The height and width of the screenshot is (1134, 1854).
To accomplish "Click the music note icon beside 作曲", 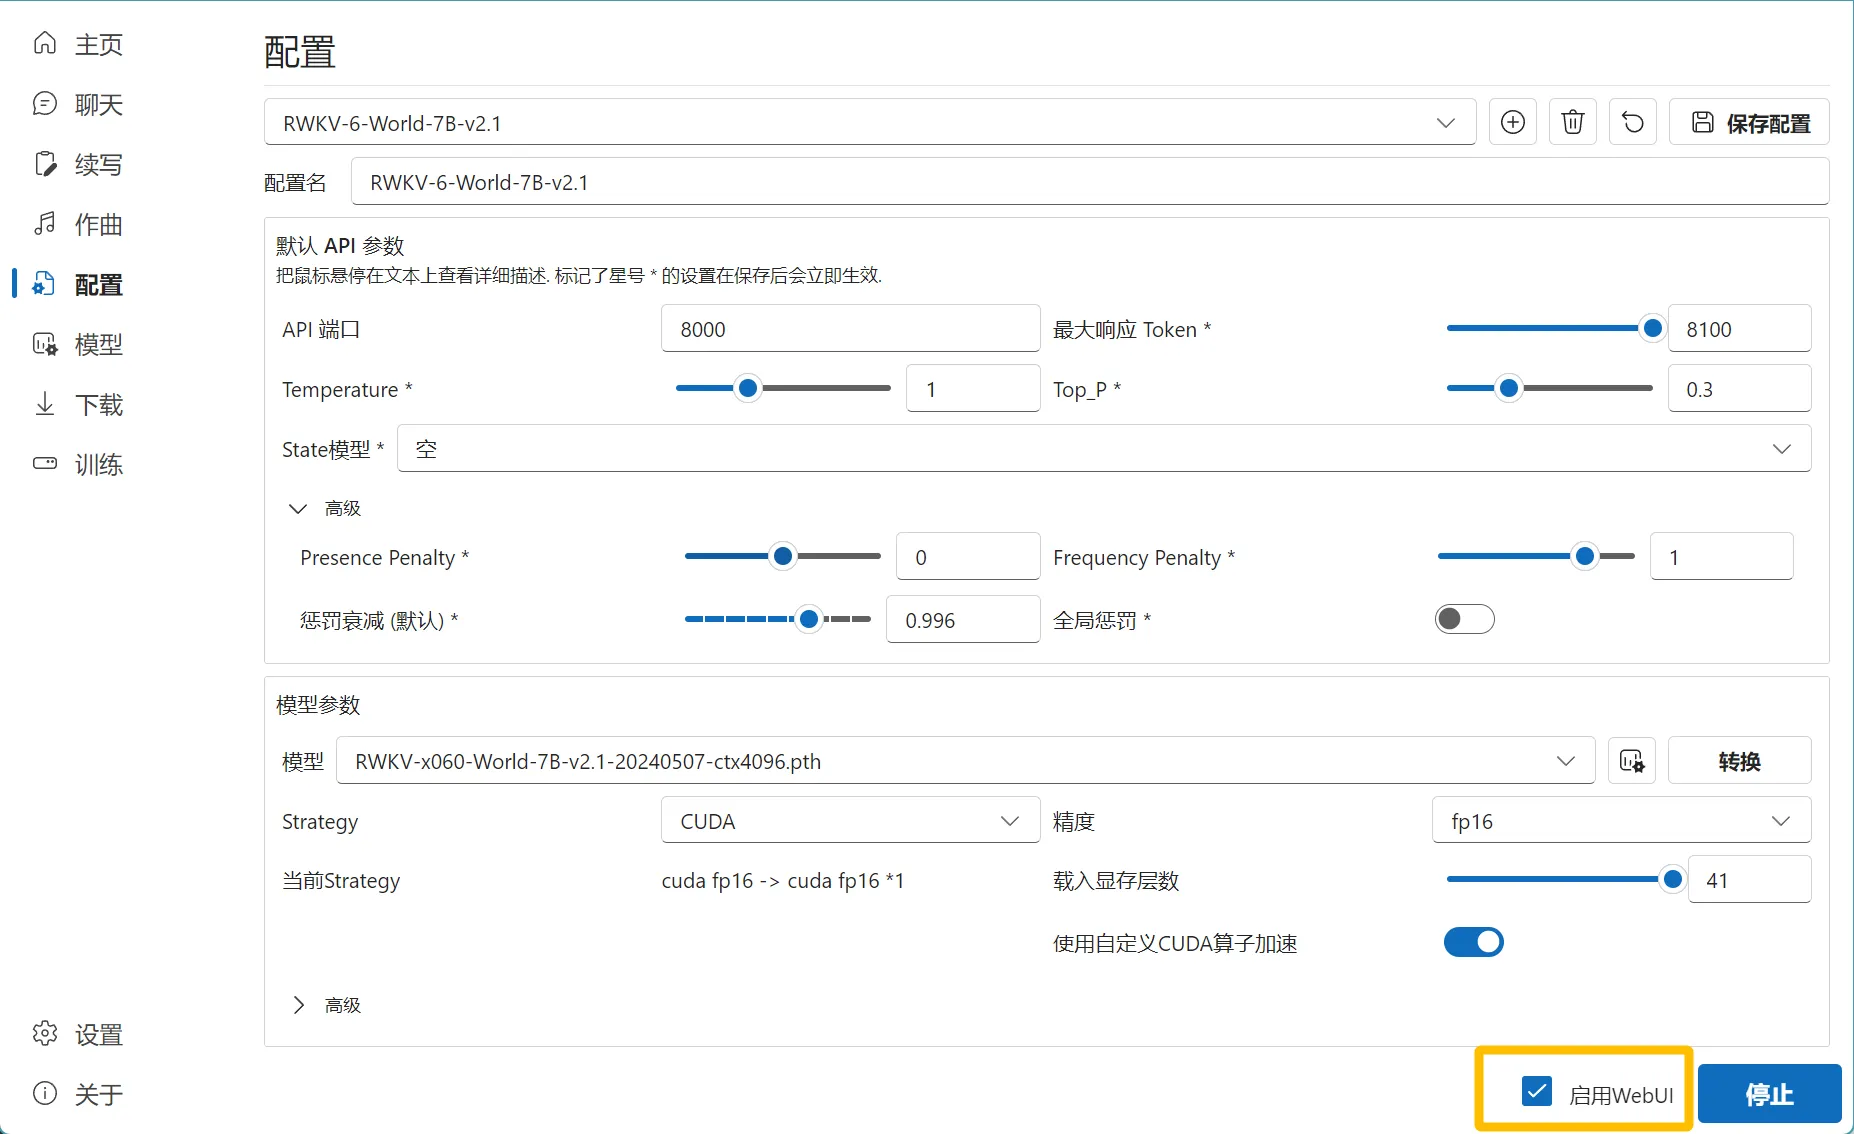I will click(x=45, y=223).
